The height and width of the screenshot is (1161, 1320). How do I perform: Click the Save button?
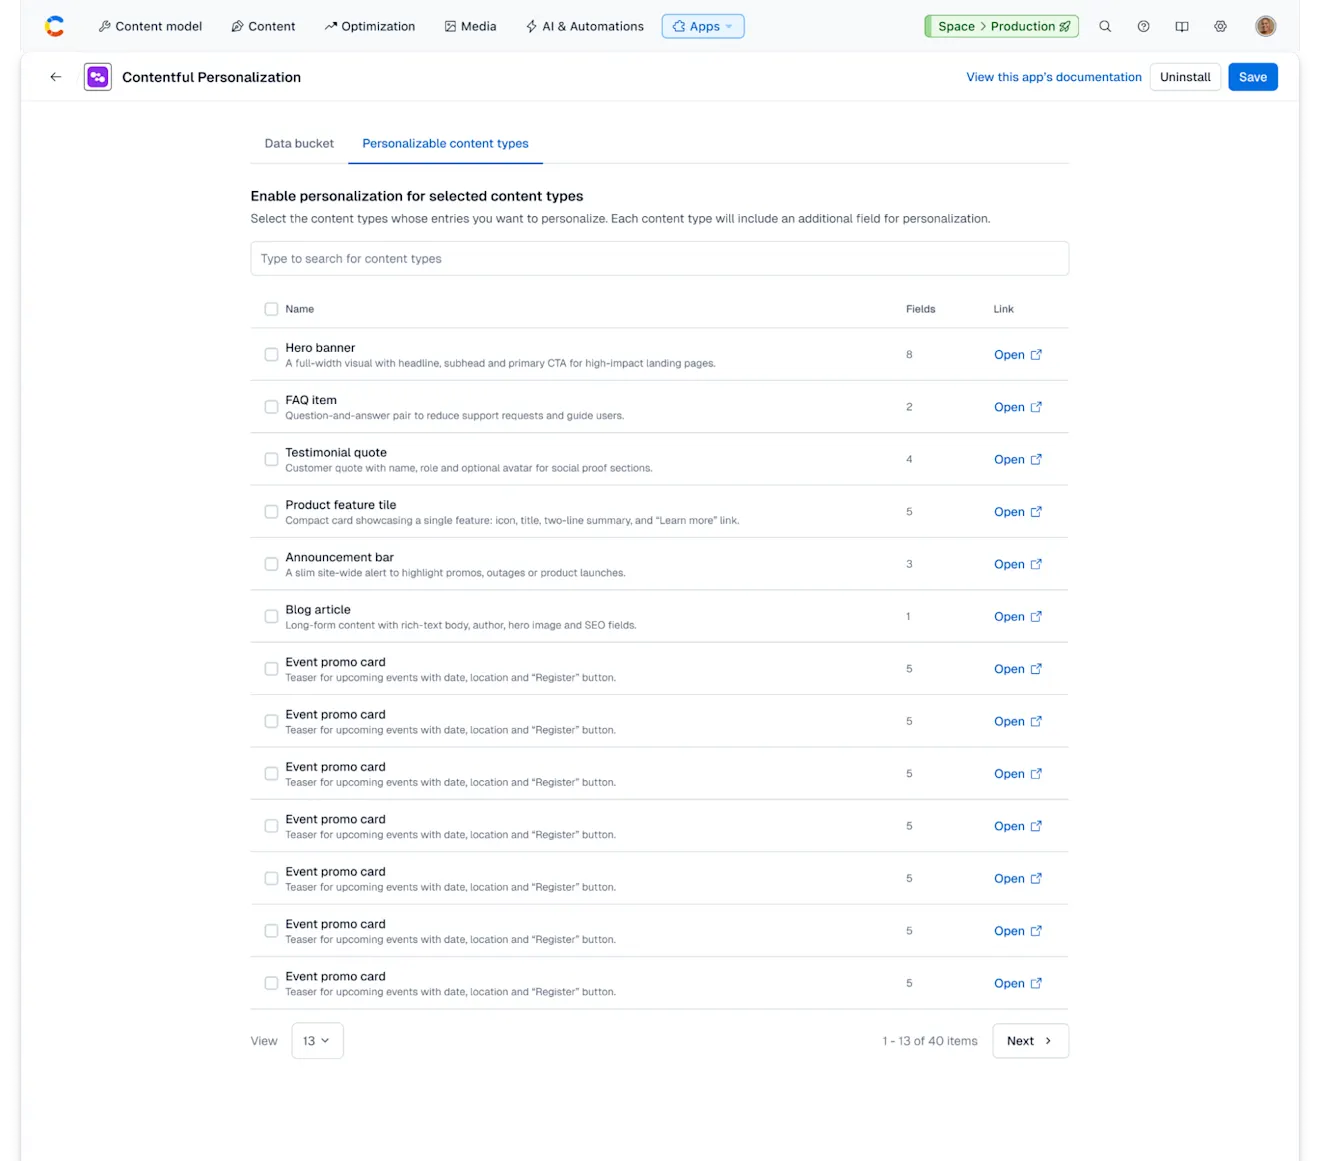click(1252, 76)
